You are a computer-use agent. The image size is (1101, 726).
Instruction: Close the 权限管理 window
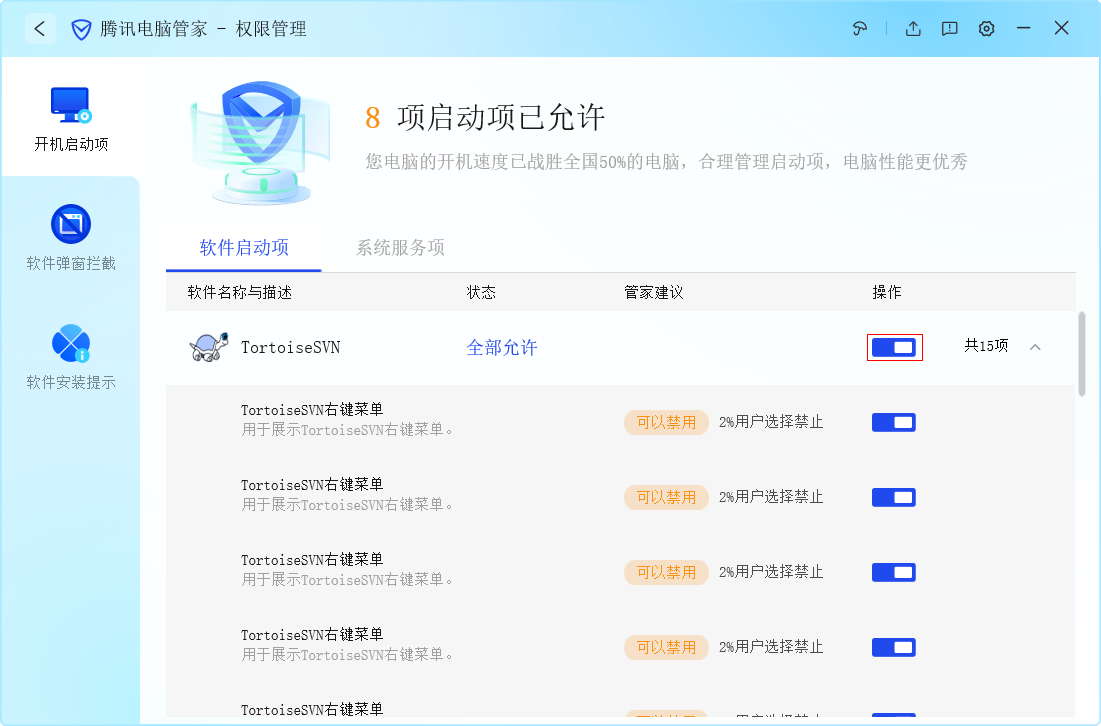click(1062, 28)
